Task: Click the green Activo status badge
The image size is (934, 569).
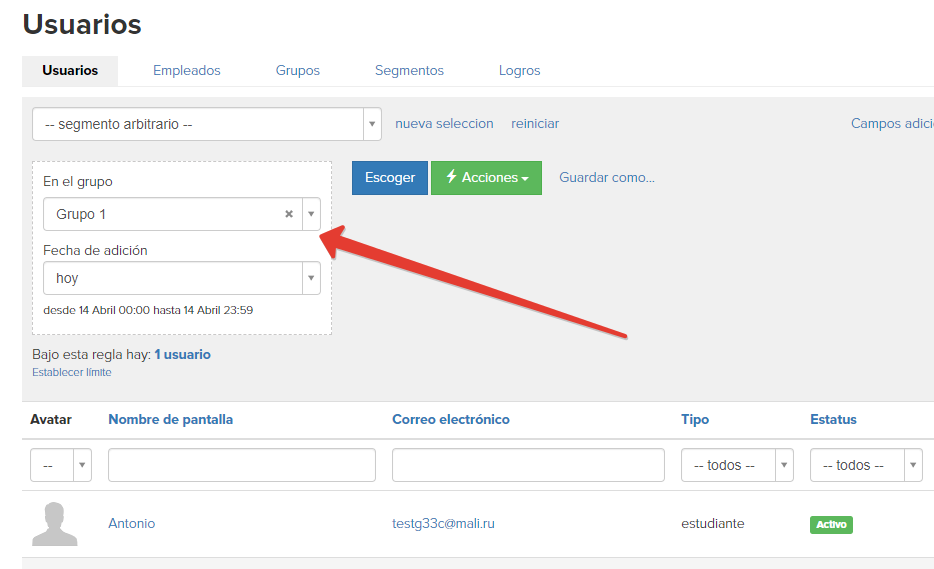Action: (x=832, y=524)
